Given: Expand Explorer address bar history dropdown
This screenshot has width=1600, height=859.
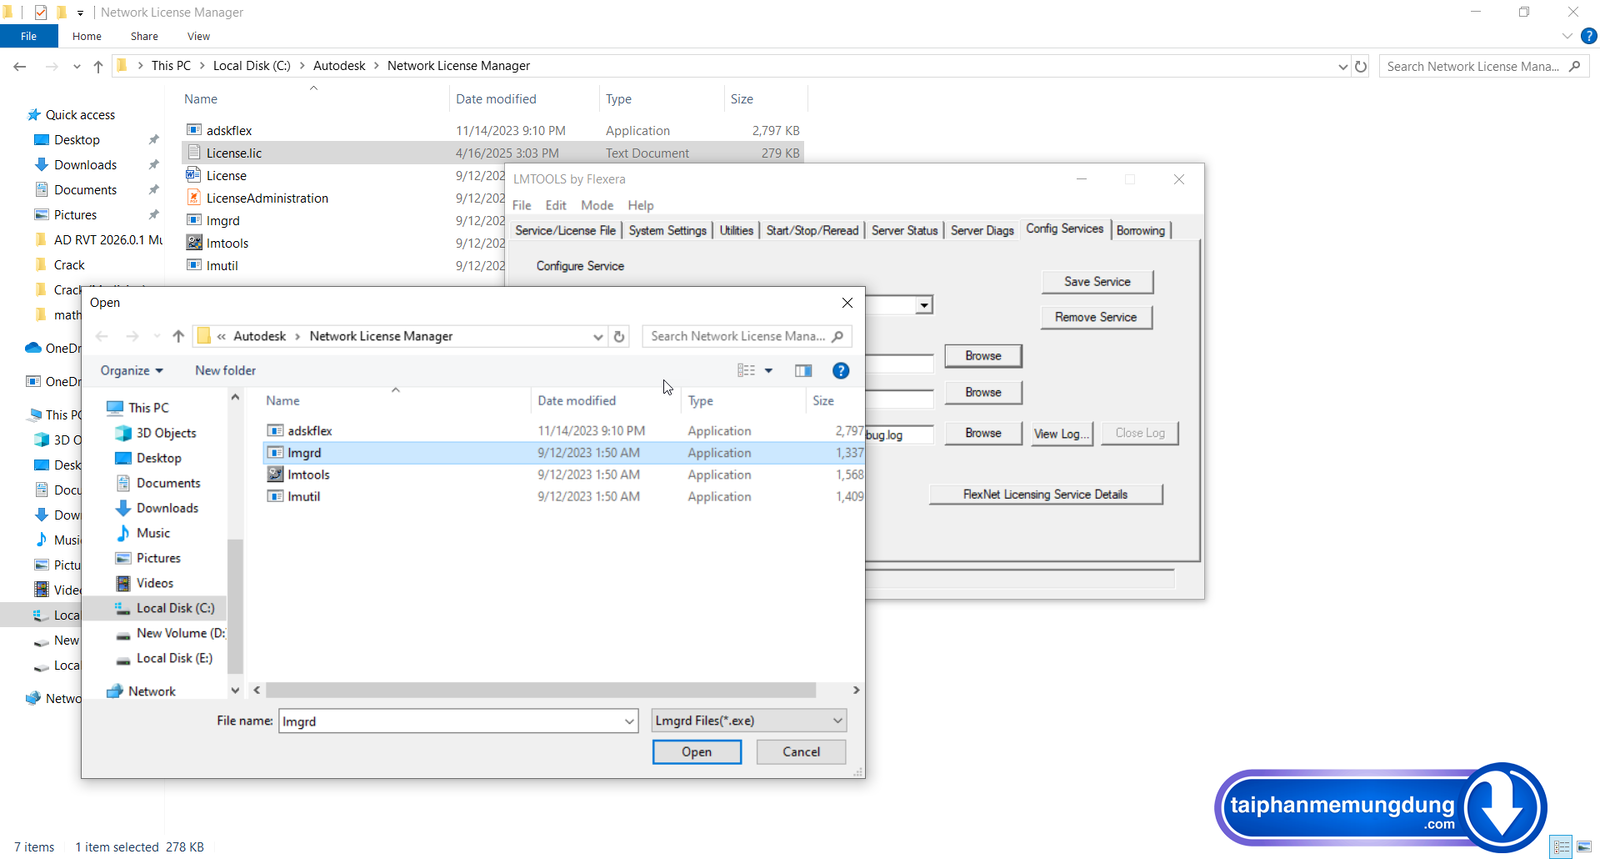Looking at the screenshot, I should point(1342,66).
